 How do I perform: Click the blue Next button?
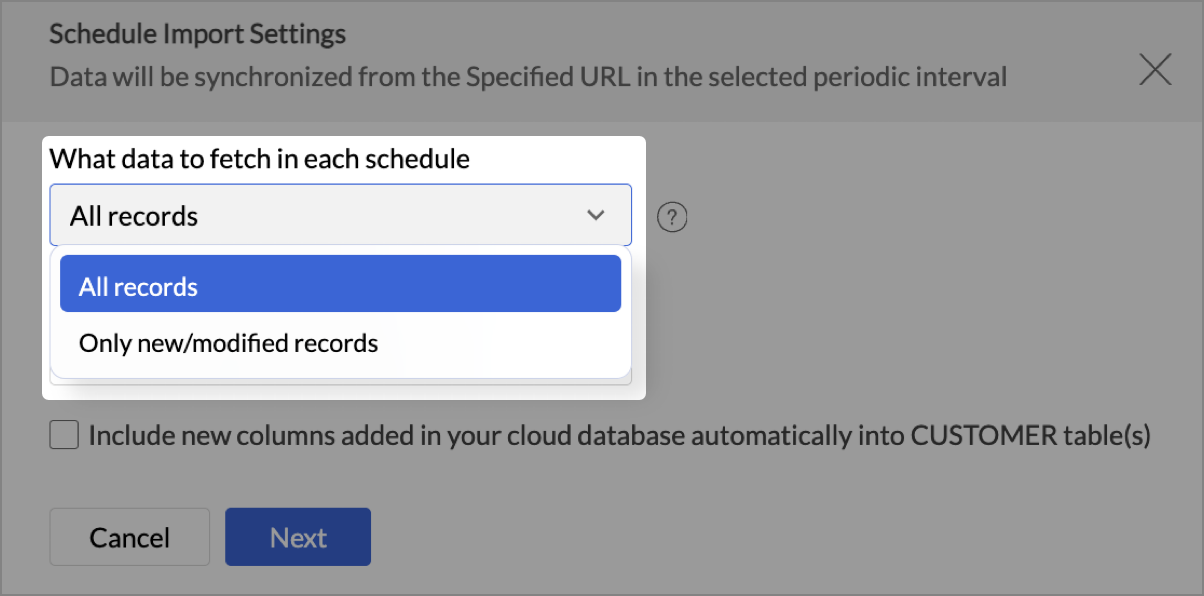(x=298, y=537)
